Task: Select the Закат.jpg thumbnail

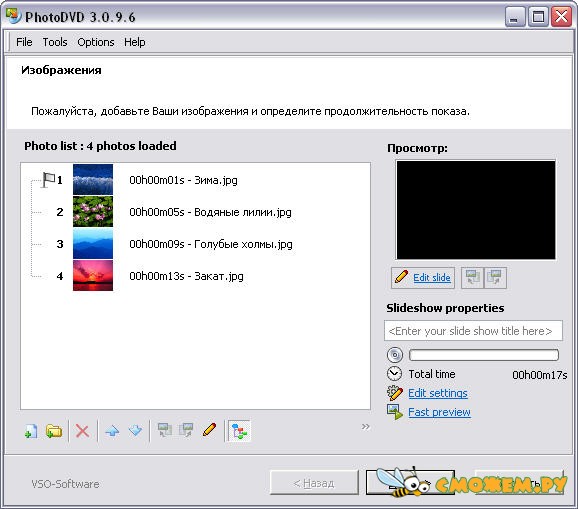Action: 93,276
